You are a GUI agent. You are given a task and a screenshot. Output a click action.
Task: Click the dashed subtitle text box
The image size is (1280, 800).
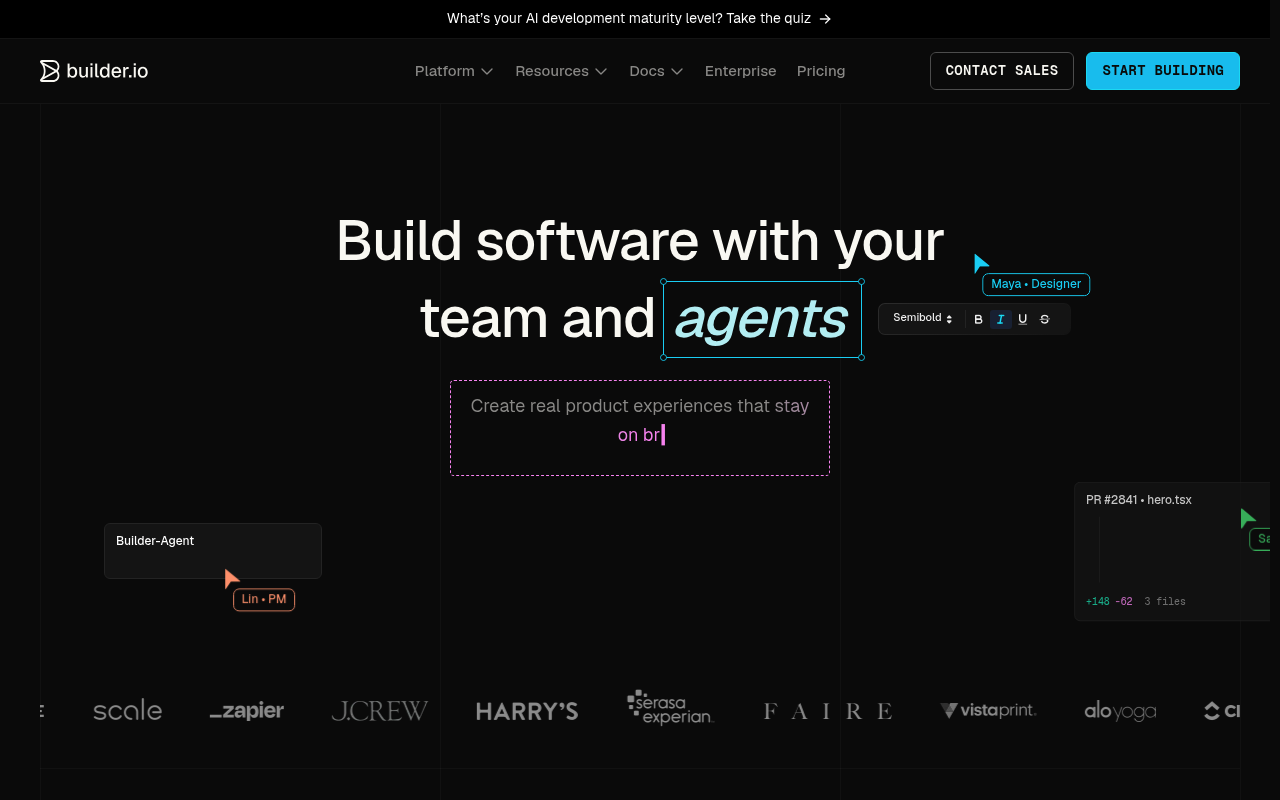click(640, 428)
